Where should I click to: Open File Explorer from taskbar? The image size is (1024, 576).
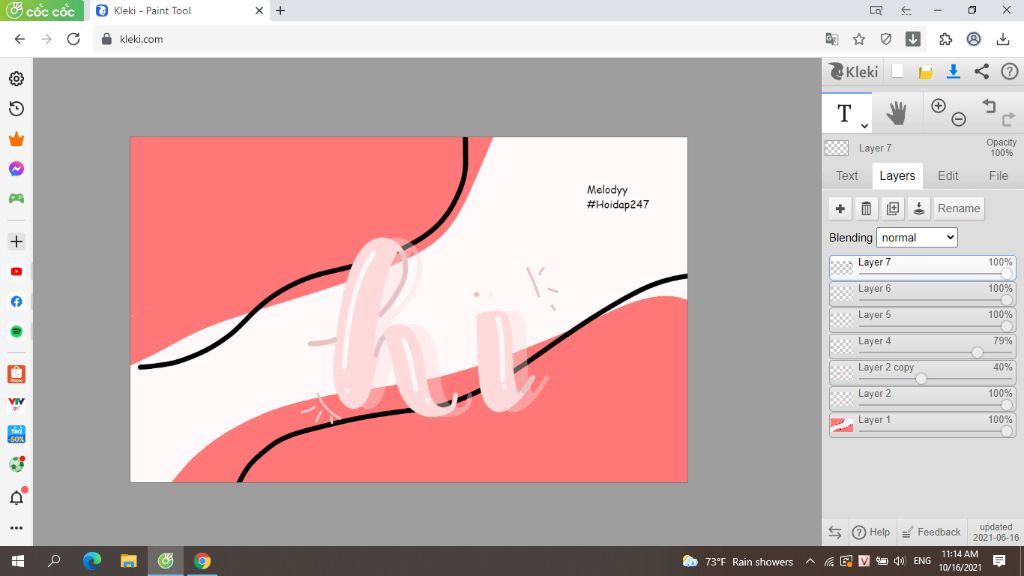129,561
